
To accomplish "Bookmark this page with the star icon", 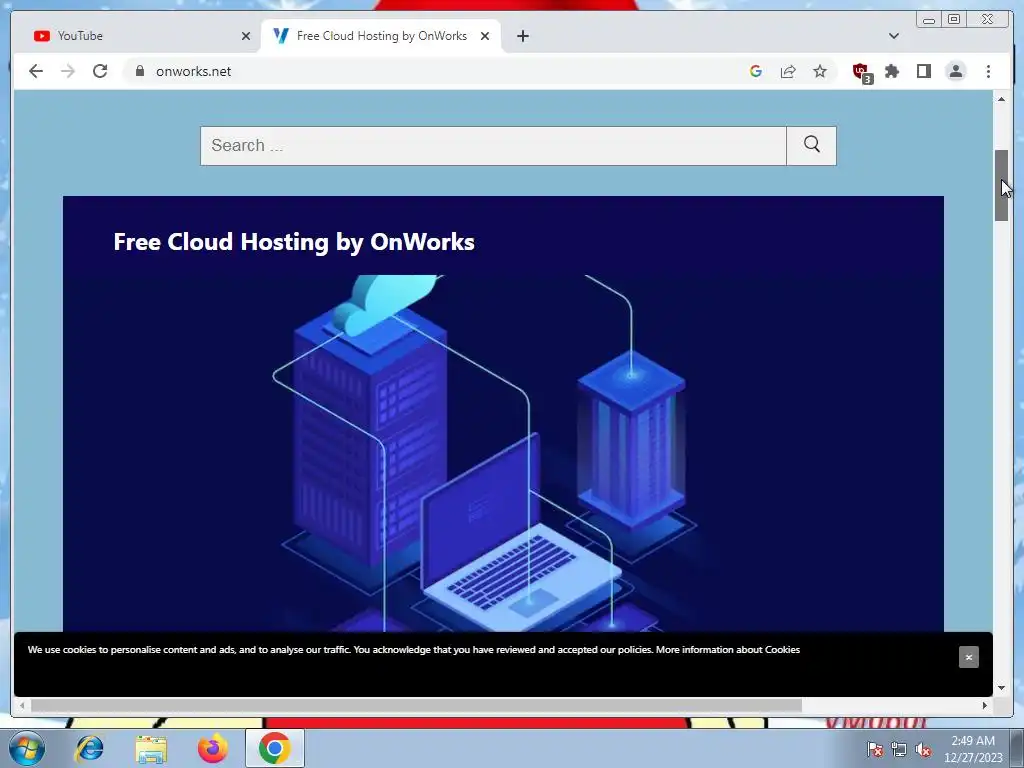I will point(820,71).
